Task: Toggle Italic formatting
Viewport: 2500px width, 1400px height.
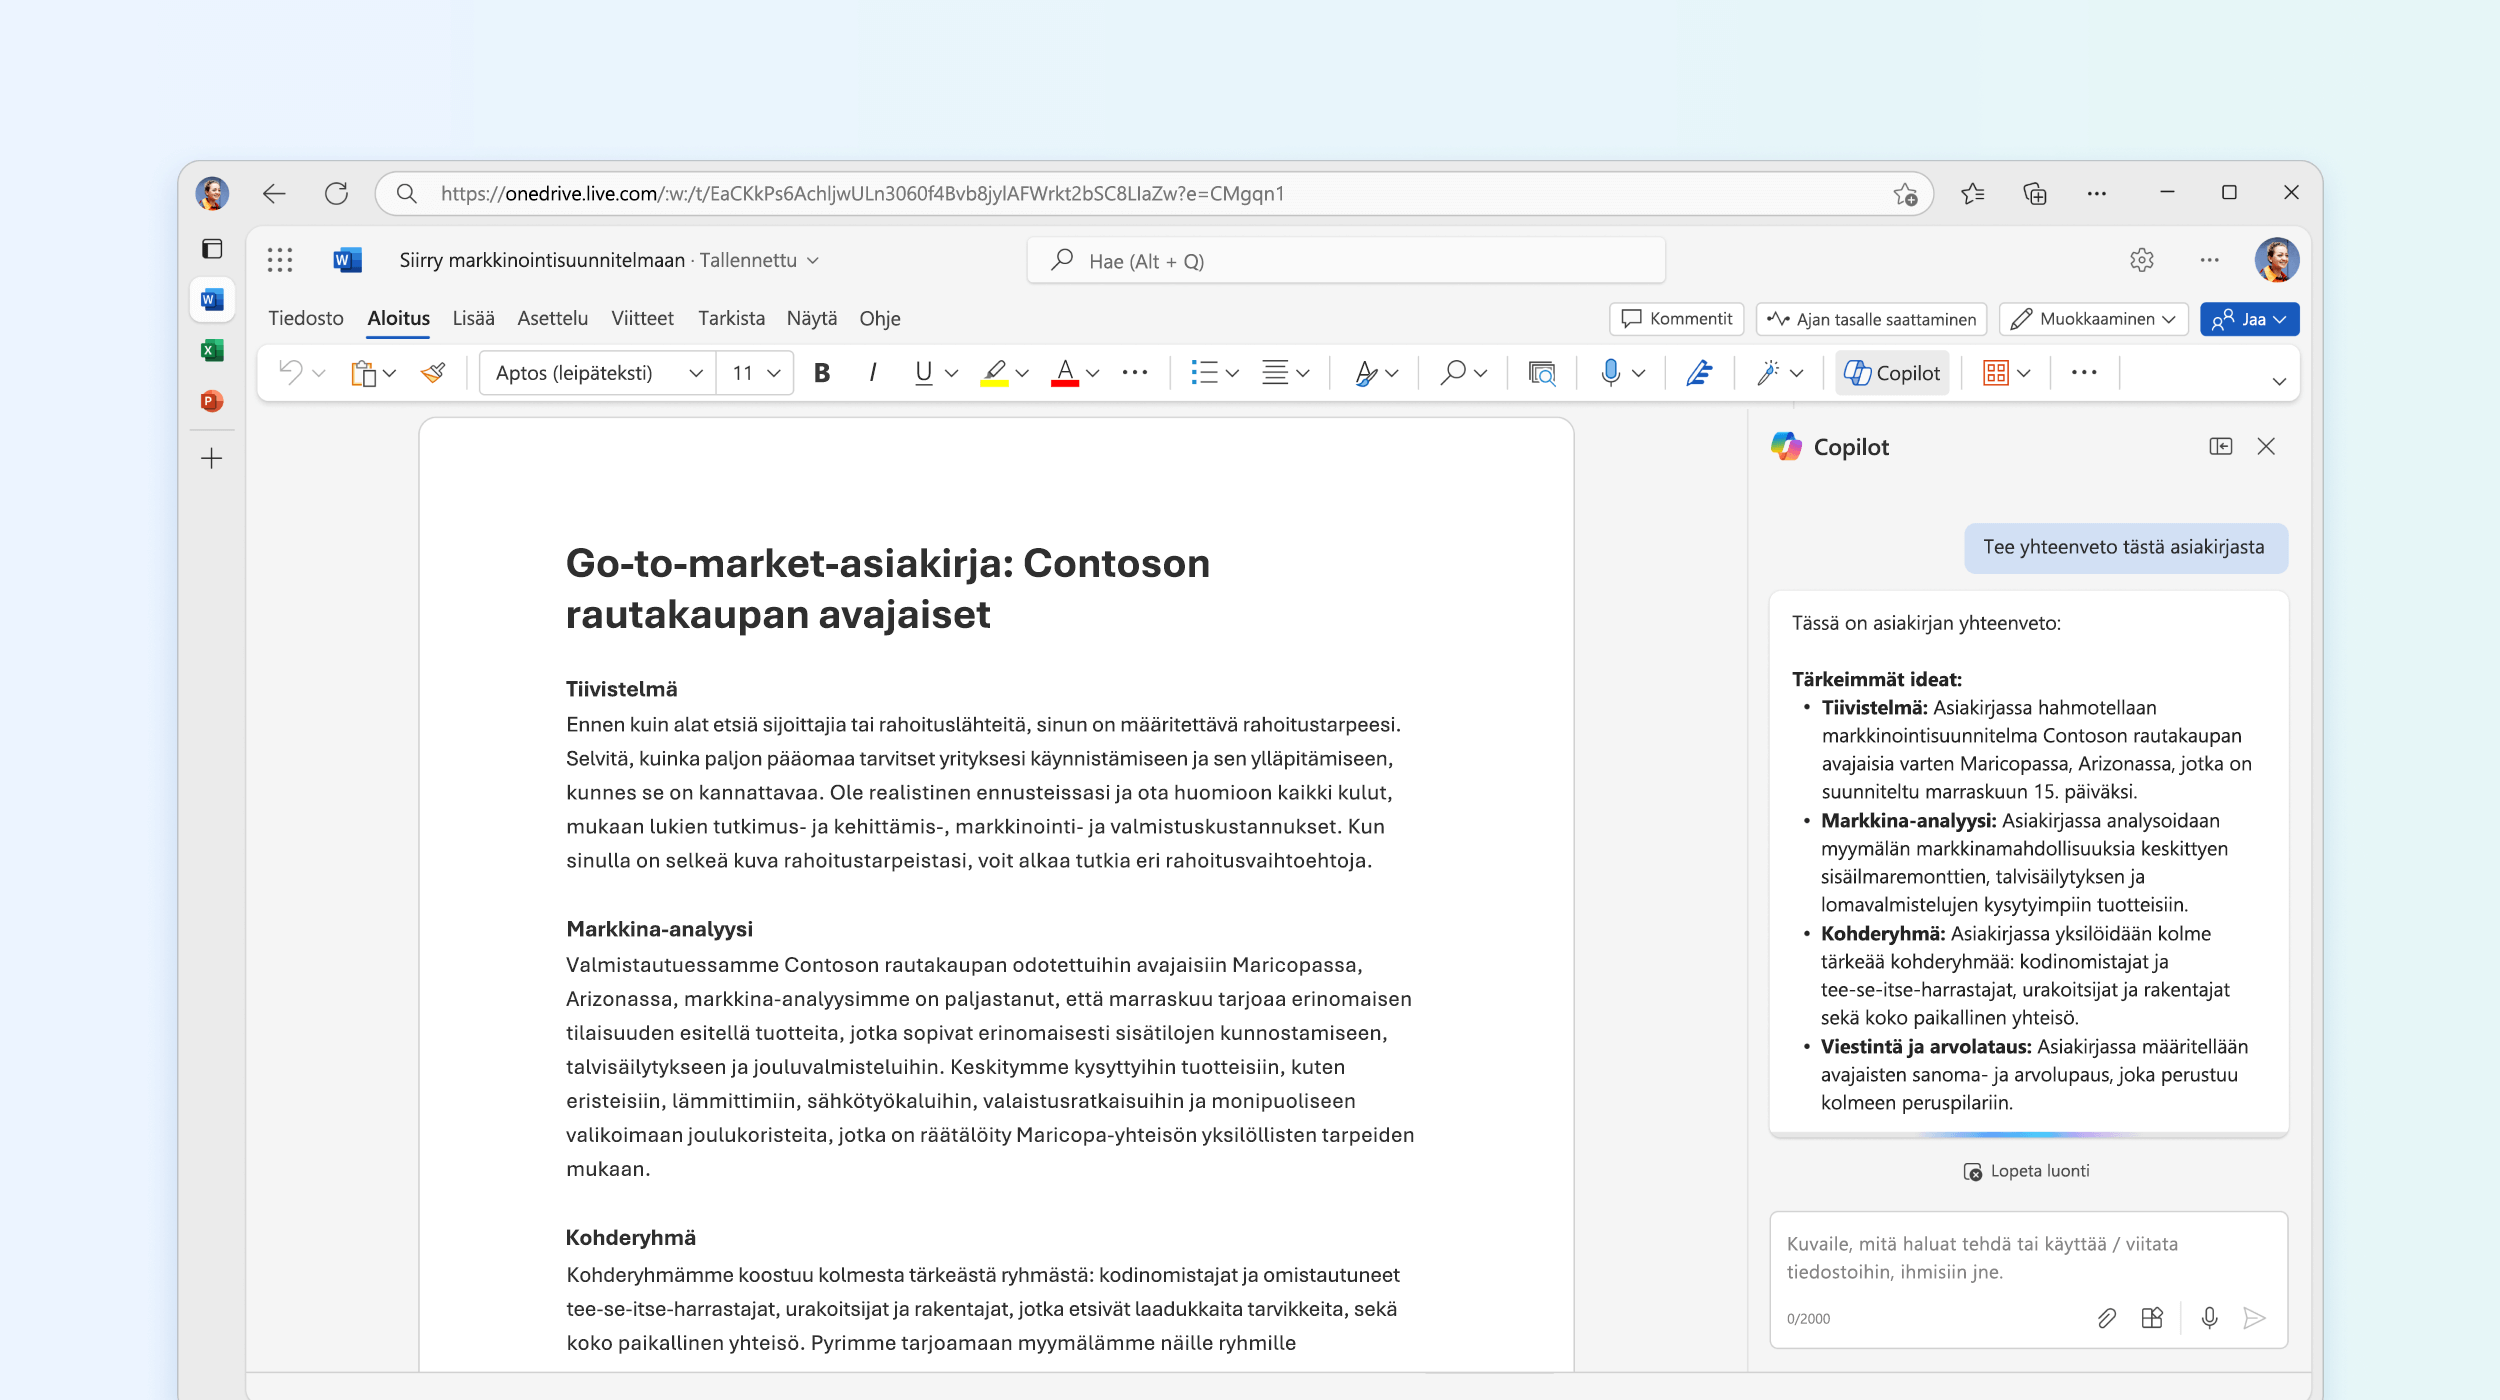Action: click(x=873, y=373)
